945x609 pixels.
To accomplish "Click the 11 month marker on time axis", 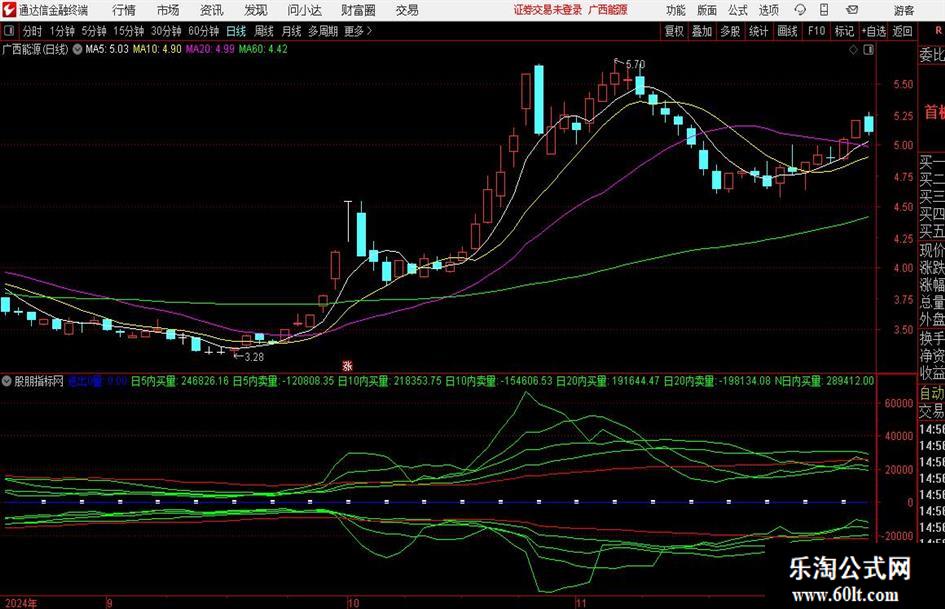I will (x=581, y=603).
